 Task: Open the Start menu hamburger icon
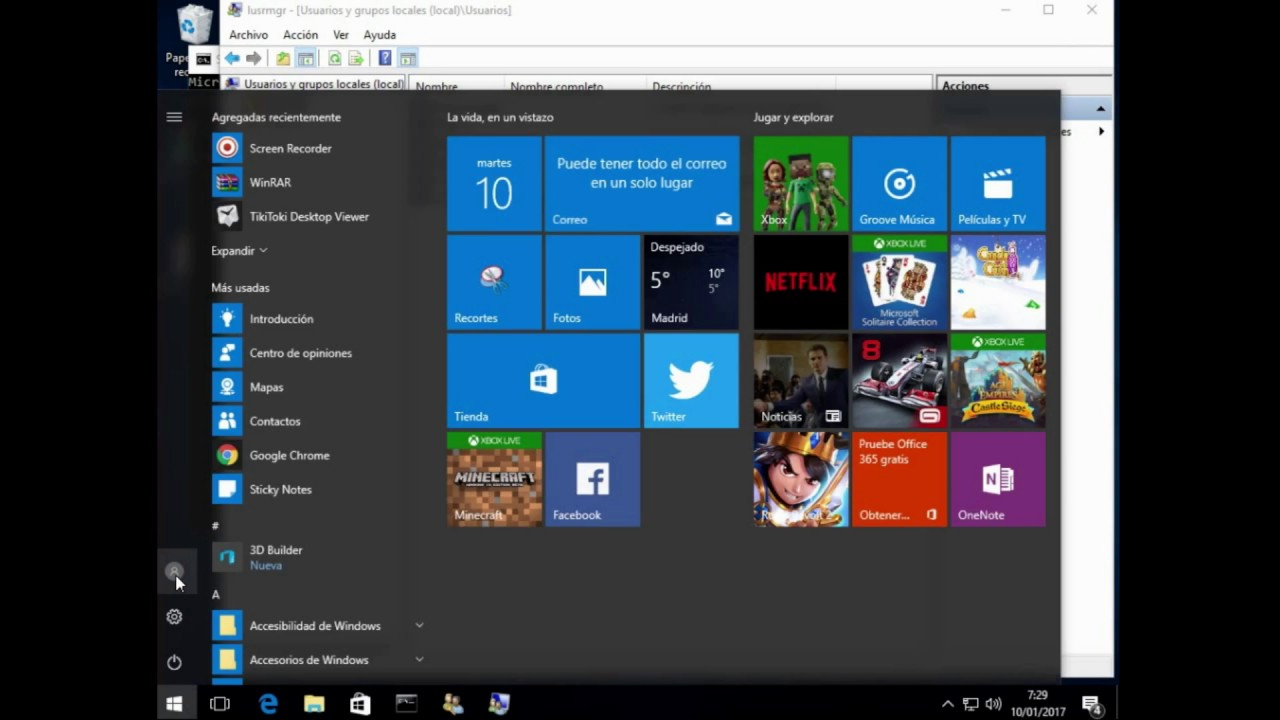(x=174, y=117)
